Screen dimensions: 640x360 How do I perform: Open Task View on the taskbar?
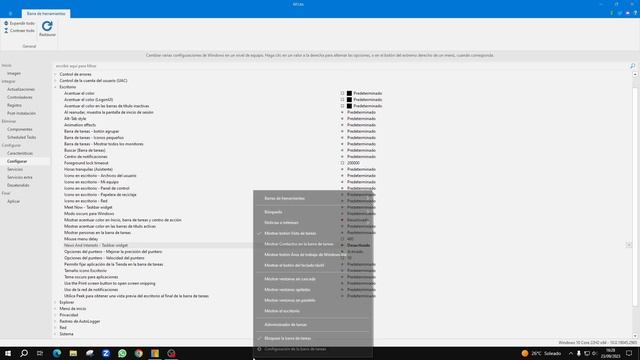40,353
